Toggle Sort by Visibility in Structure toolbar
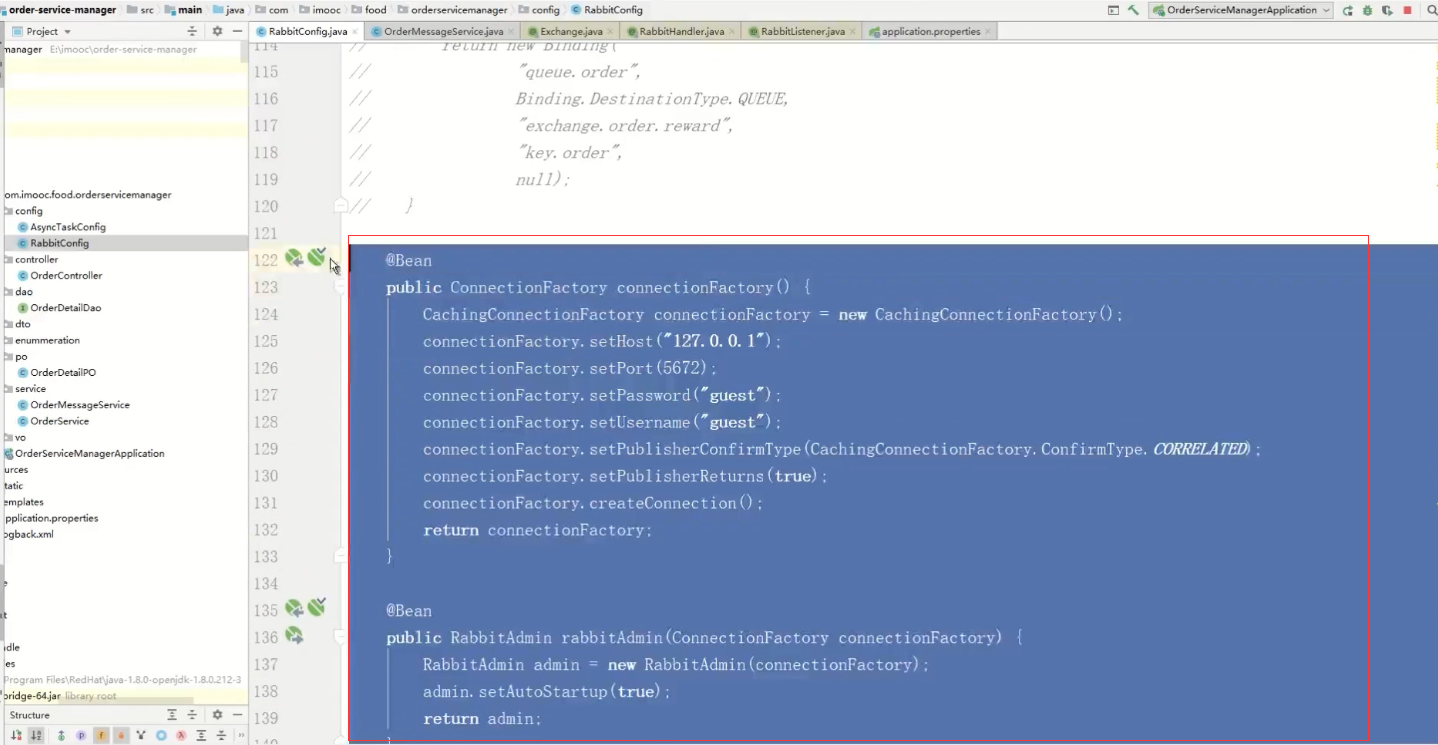Screen dimensions: 1438x745 click(17, 735)
